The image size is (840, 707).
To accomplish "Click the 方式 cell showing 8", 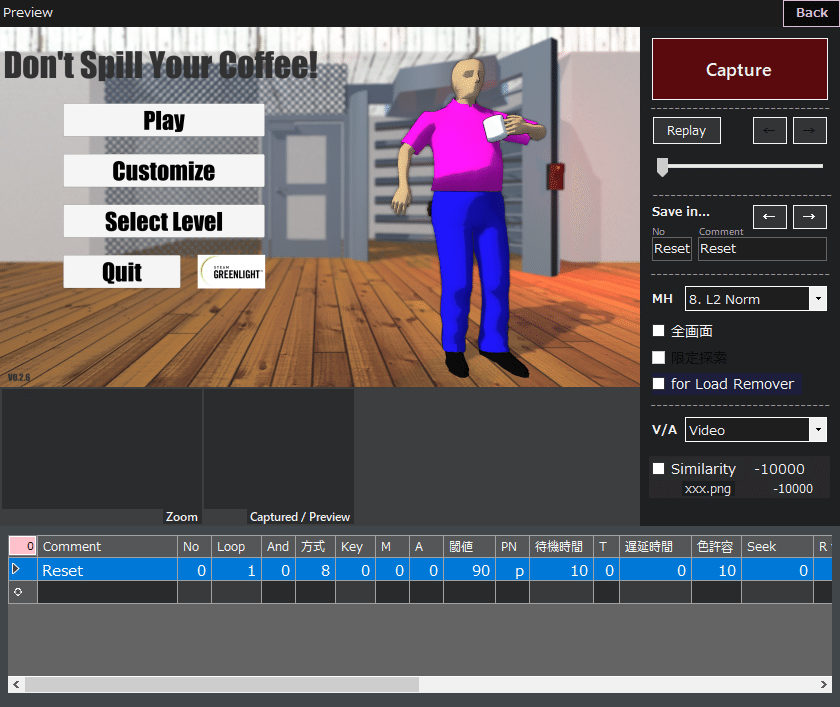I will [x=316, y=570].
